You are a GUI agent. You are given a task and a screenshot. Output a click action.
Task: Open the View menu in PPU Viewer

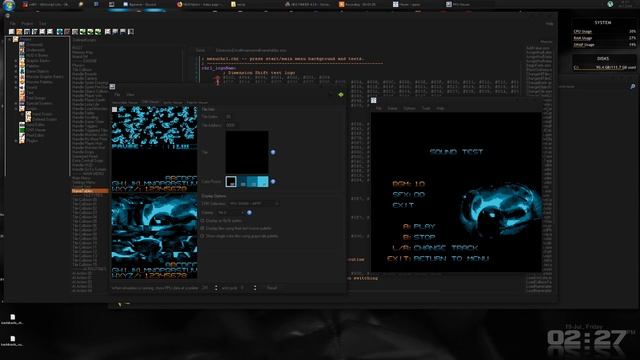point(130,95)
